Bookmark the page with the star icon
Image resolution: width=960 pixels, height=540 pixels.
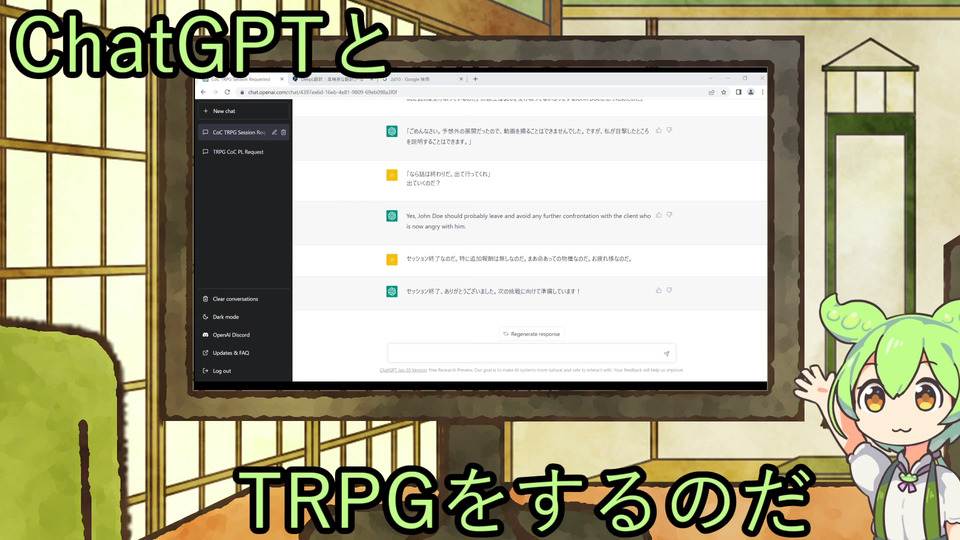tap(724, 92)
